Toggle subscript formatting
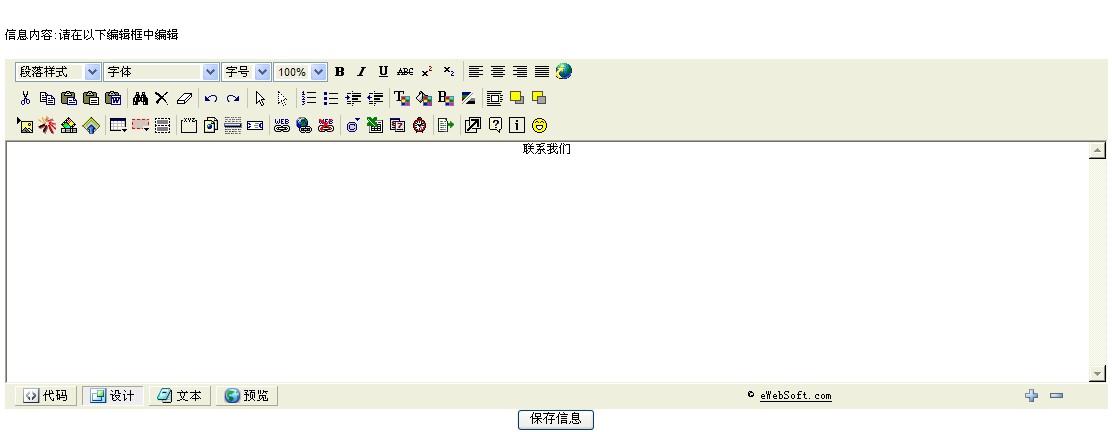 (449, 72)
